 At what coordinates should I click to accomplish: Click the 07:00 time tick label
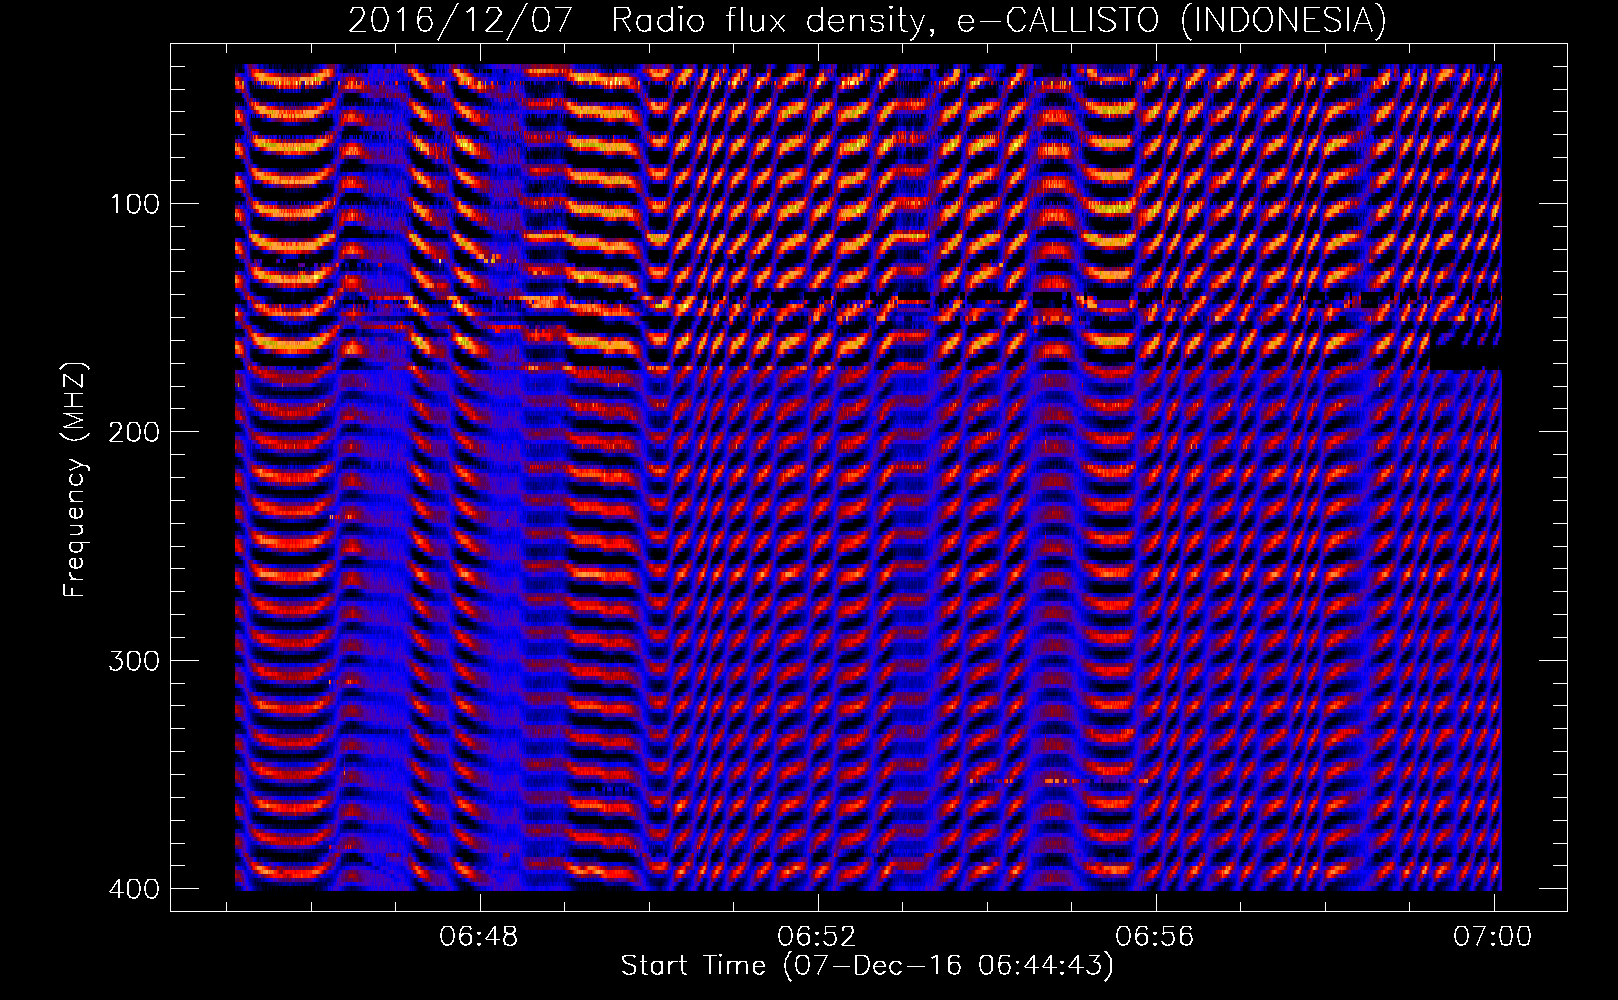coord(1493,937)
